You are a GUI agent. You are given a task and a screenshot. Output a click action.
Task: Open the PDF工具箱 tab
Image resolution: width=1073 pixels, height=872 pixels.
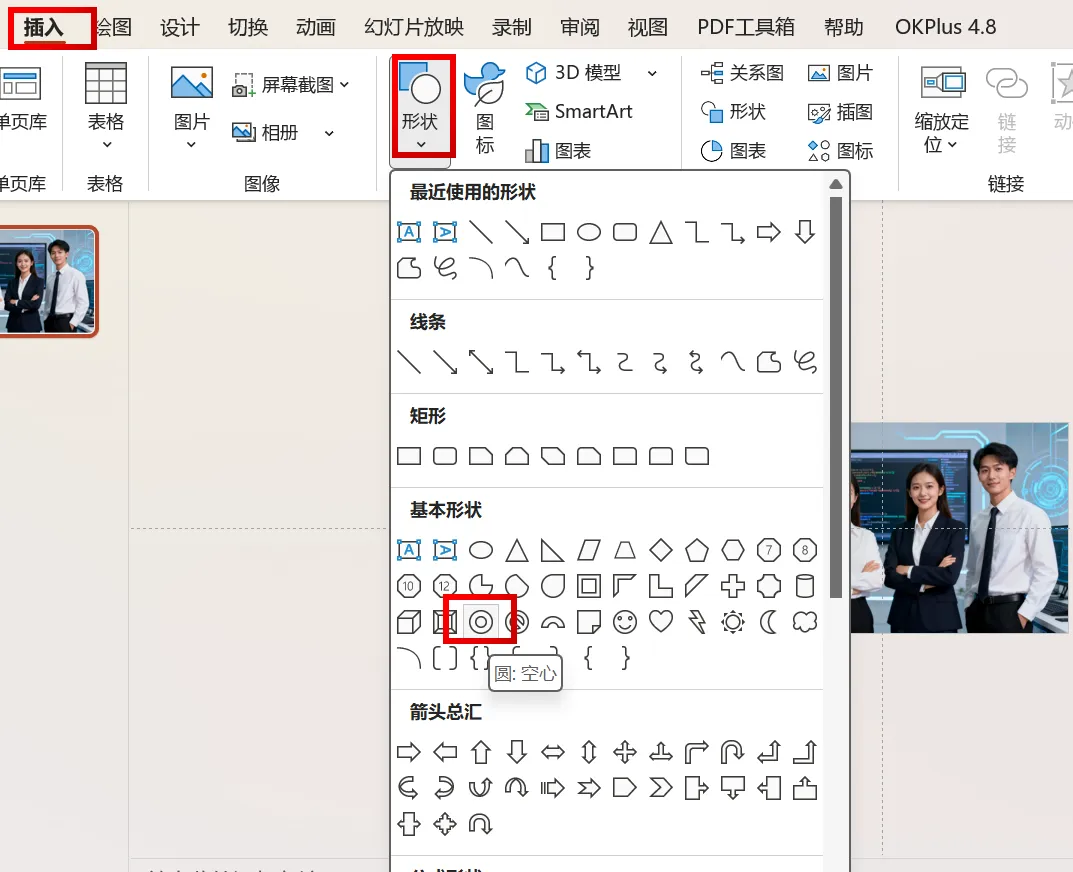click(746, 27)
